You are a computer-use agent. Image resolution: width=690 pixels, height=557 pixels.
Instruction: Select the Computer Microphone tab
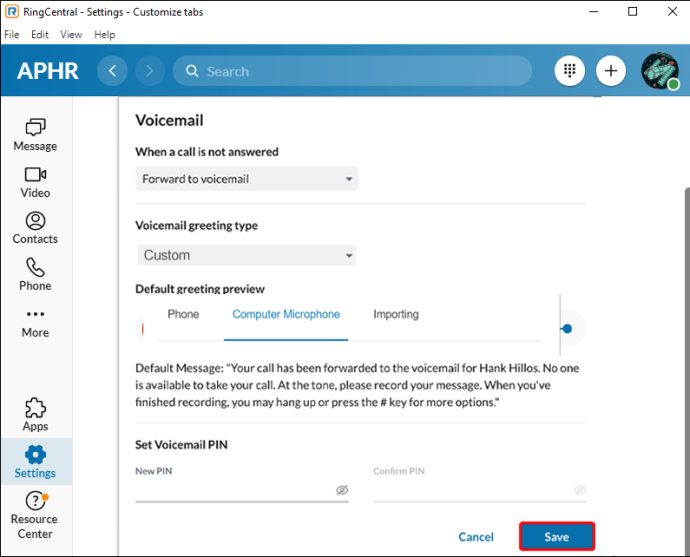[x=286, y=314]
